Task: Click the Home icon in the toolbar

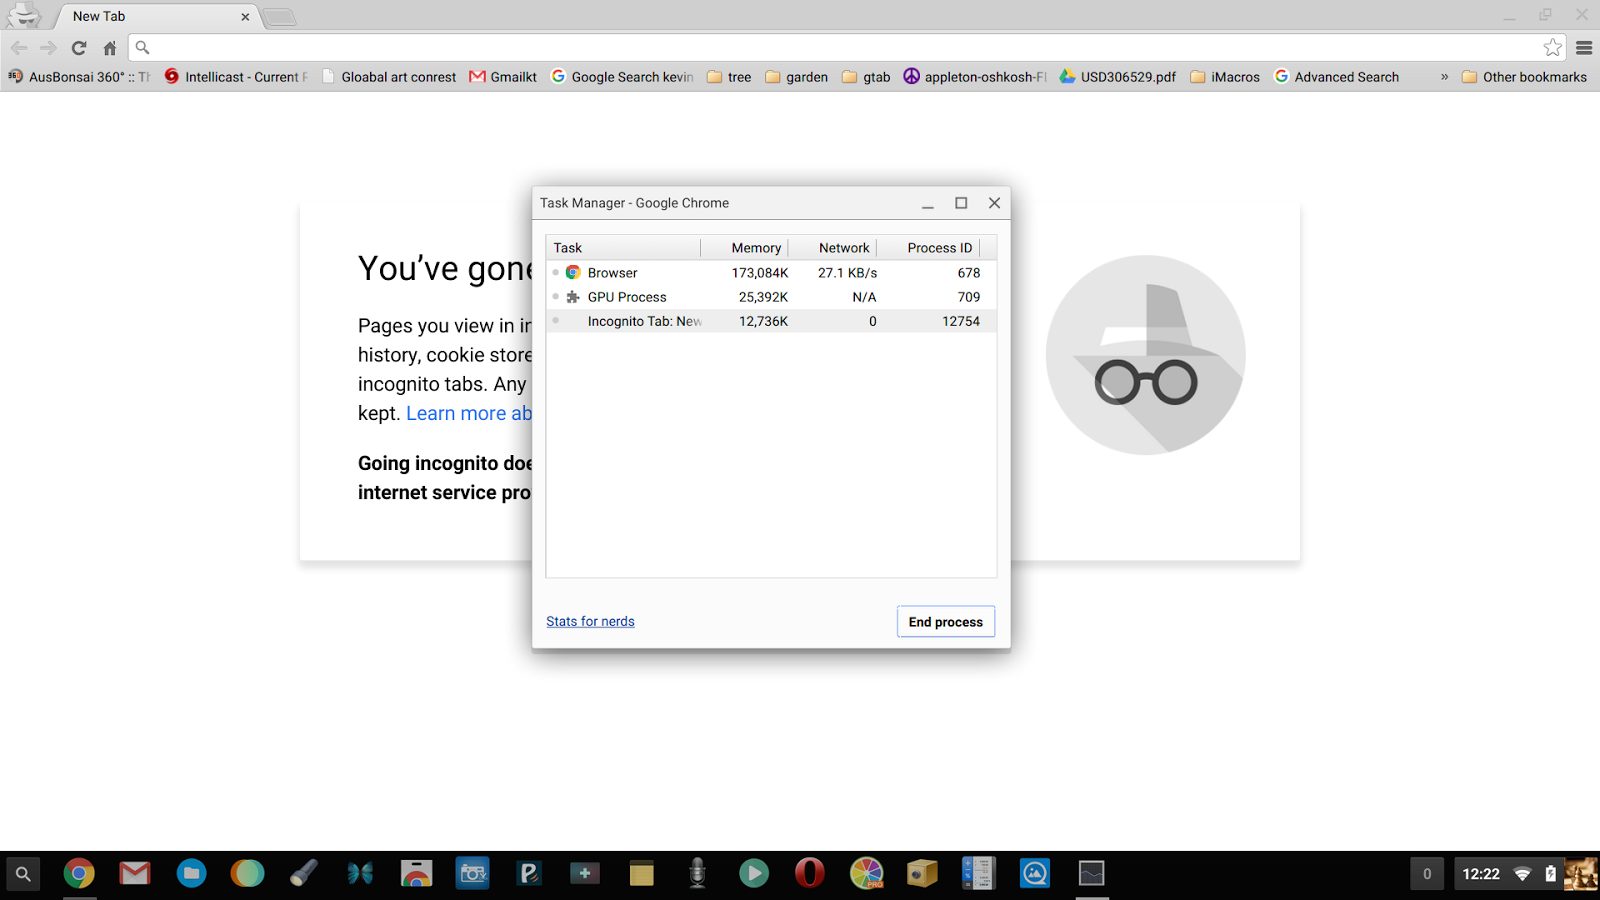Action: (x=110, y=48)
